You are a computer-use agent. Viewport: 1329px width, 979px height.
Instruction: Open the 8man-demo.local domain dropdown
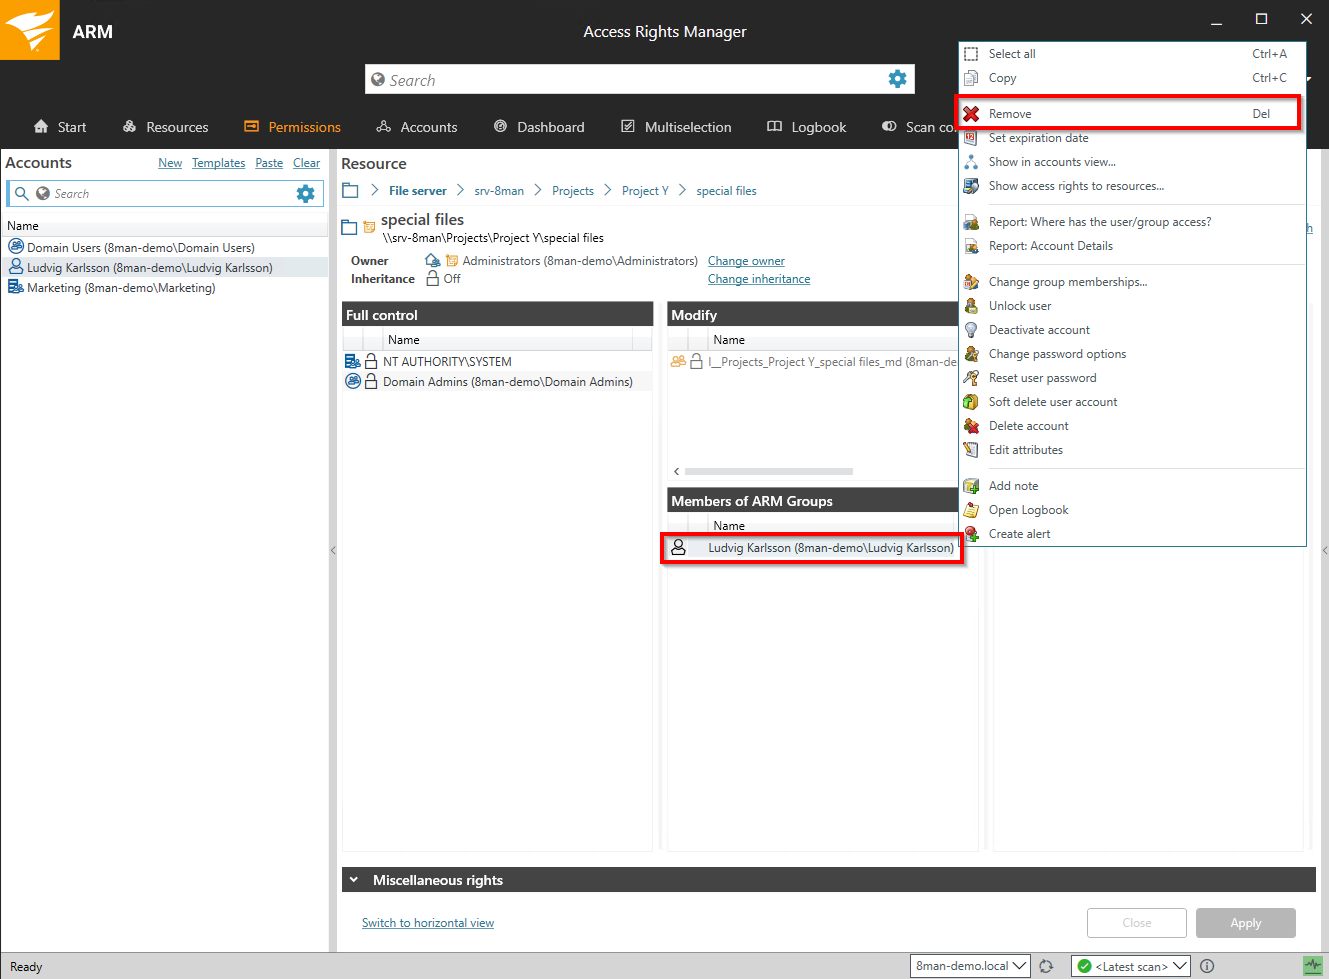click(970, 966)
